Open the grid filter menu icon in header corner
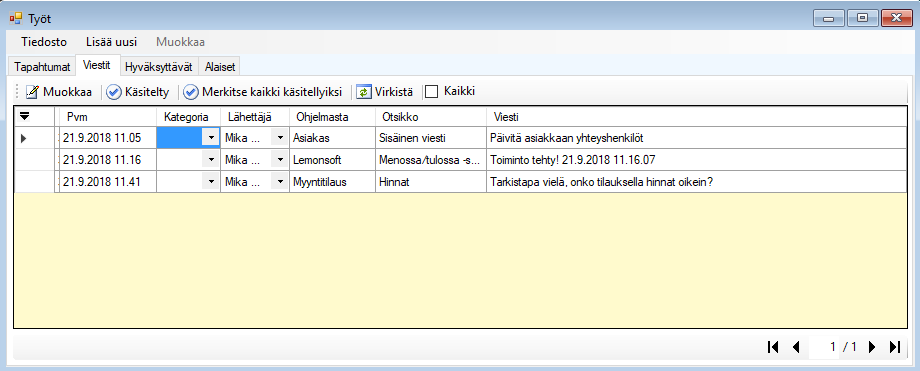Screen dimensions: 920x371 tap(25, 116)
